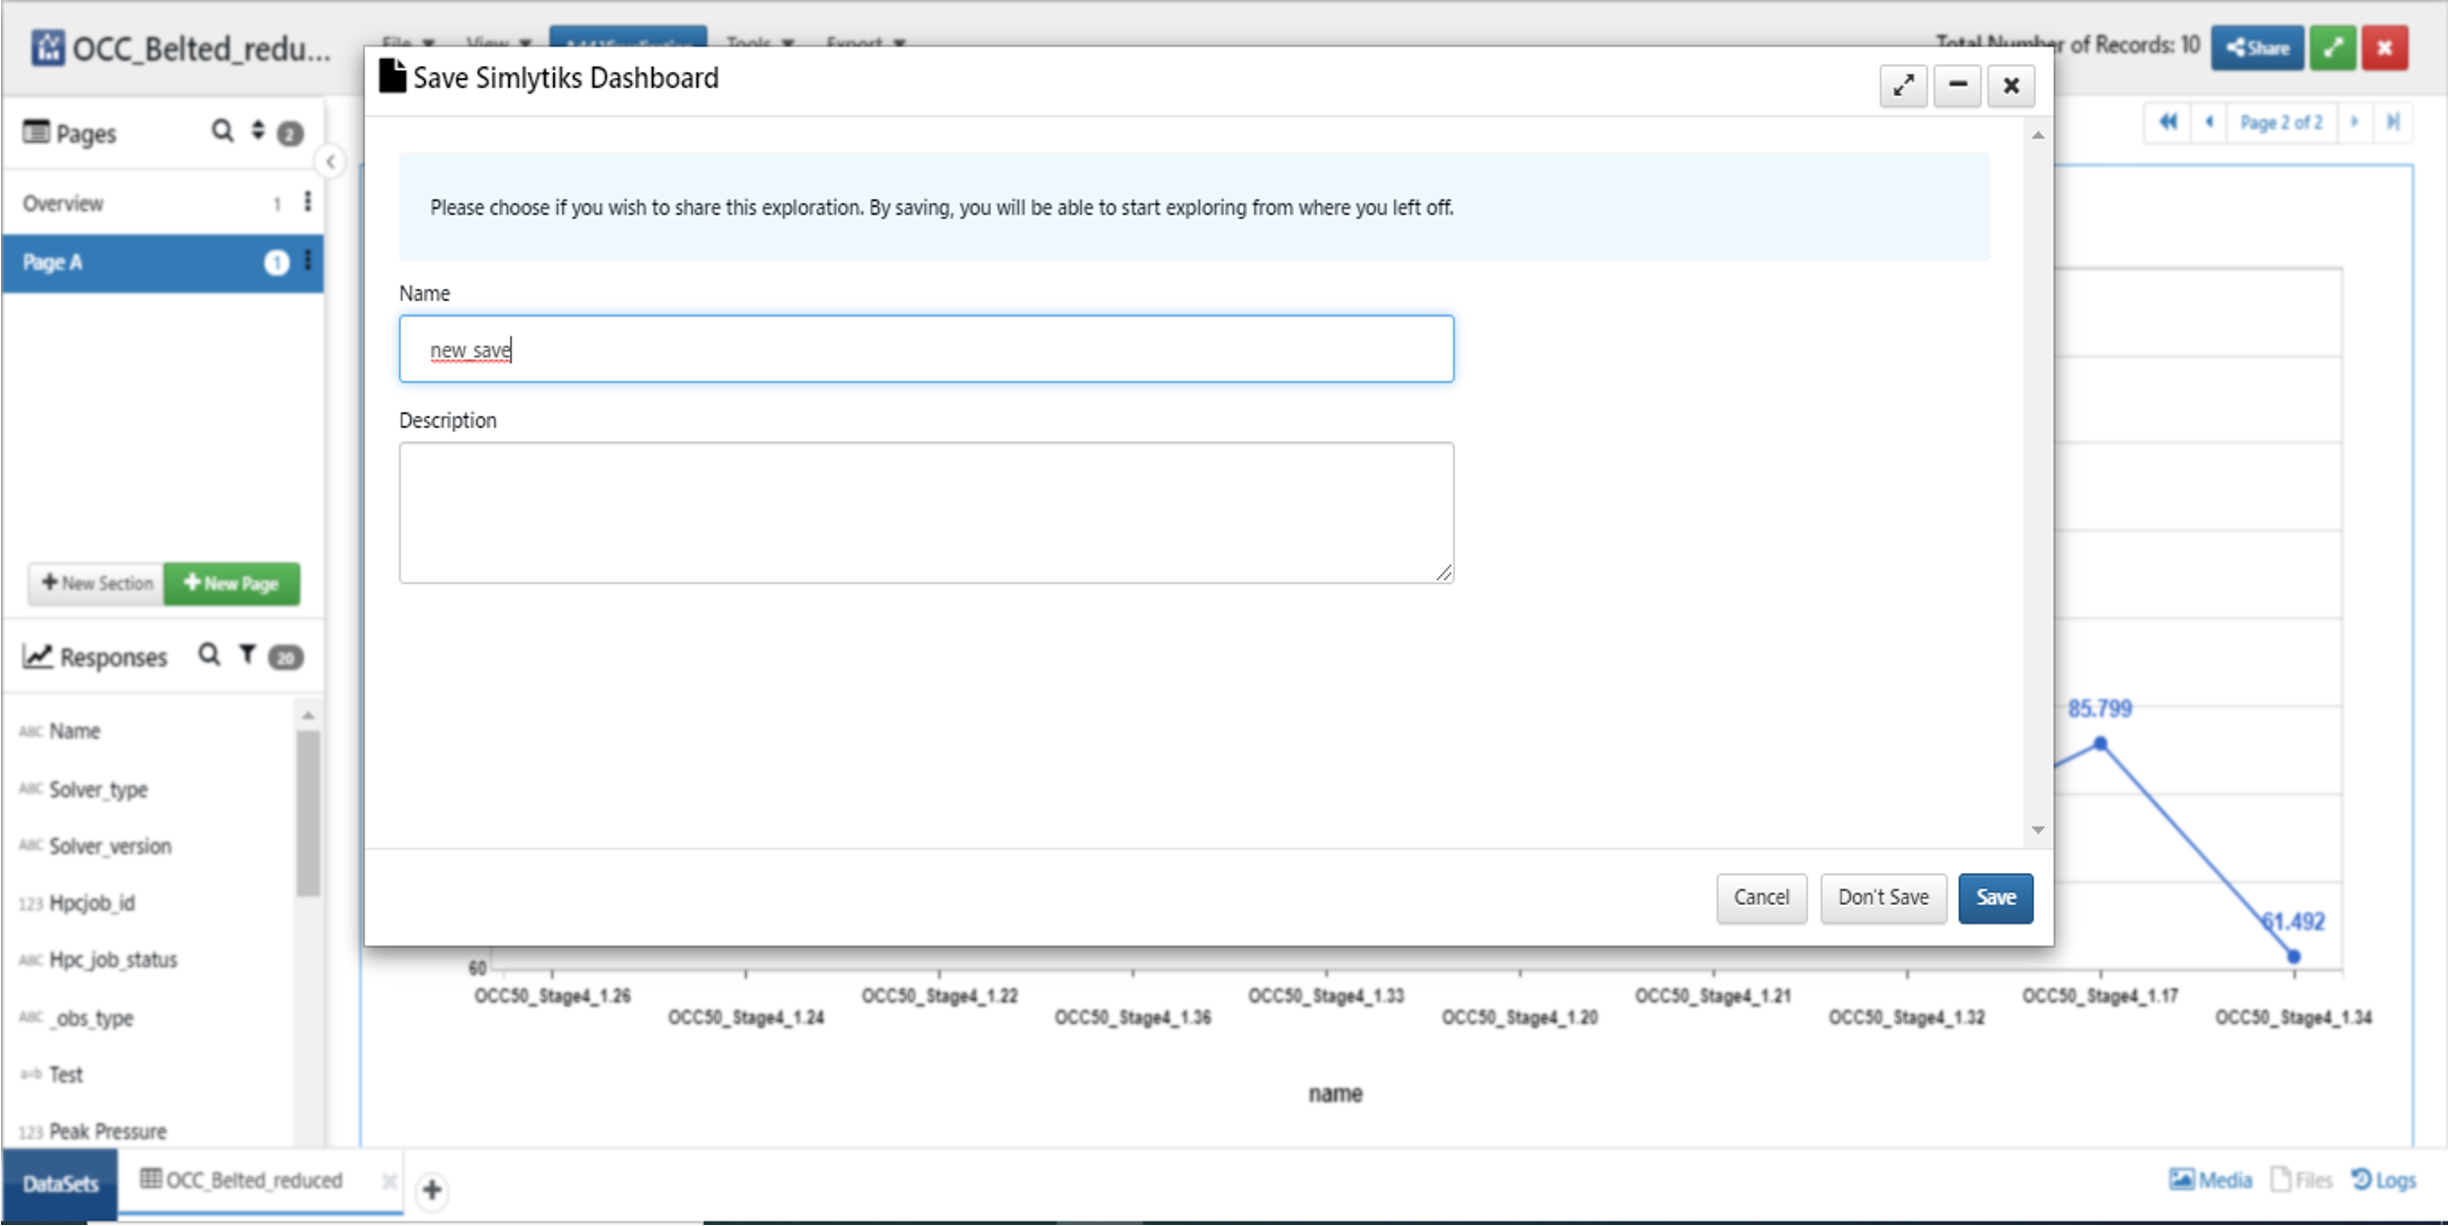Click the green expand dashboard icon
The image size is (2448, 1226).
pos(2333,47)
